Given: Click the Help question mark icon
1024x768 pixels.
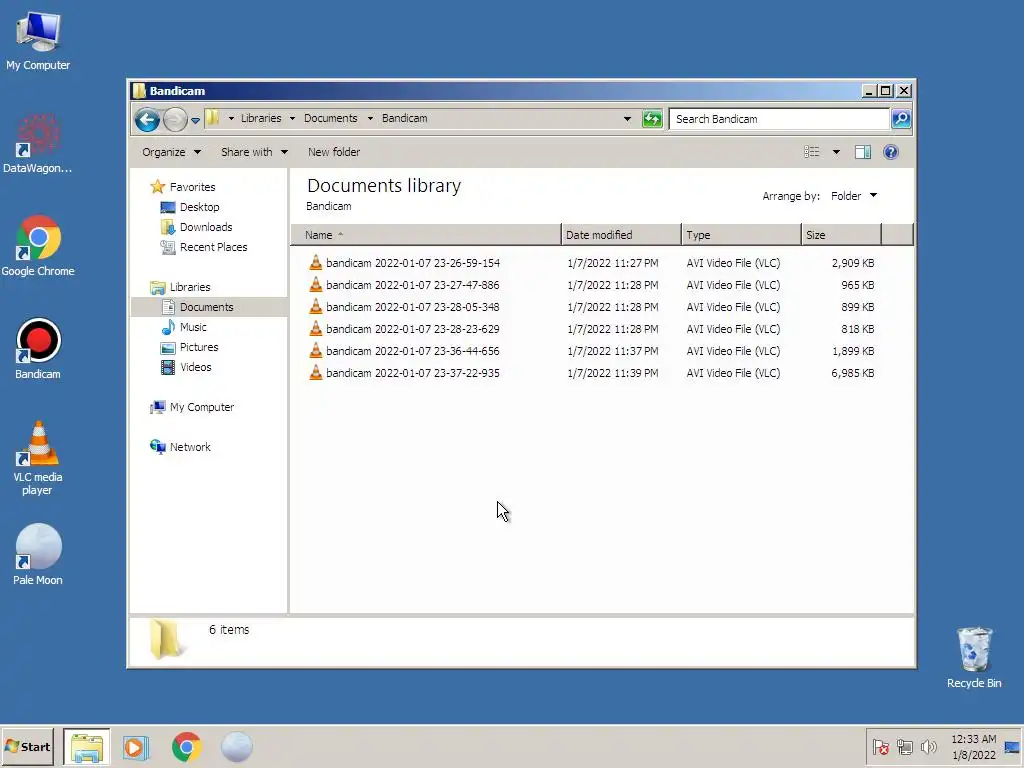Looking at the screenshot, I should coord(891,152).
